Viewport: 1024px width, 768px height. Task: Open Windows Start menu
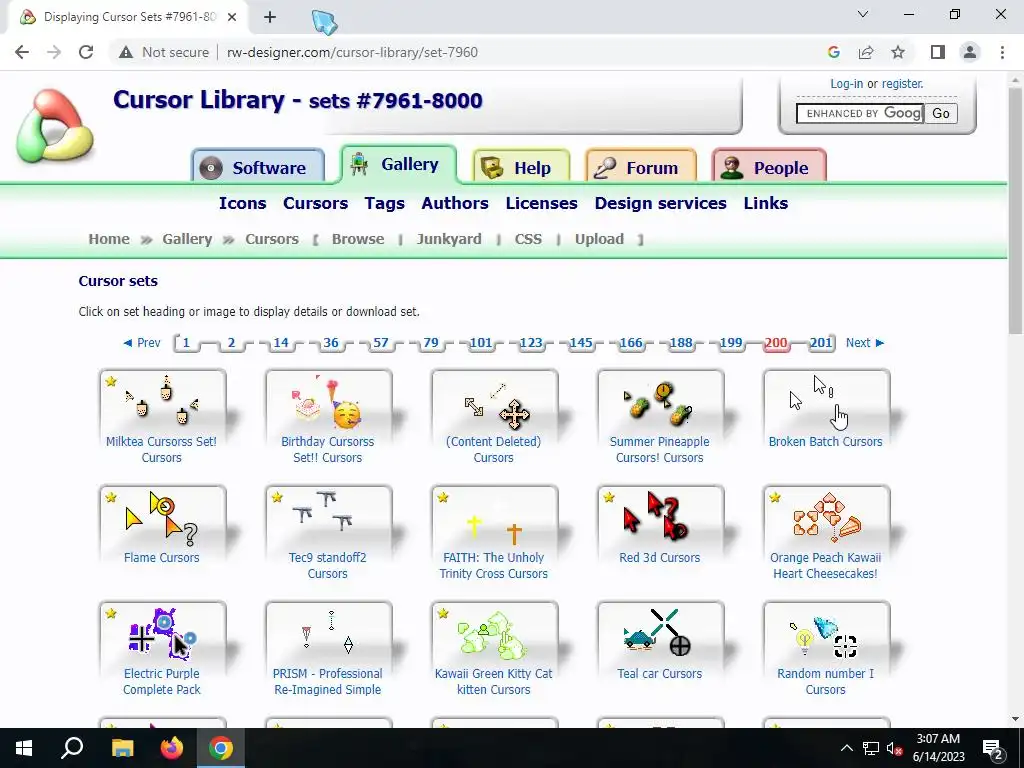point(24,748)
